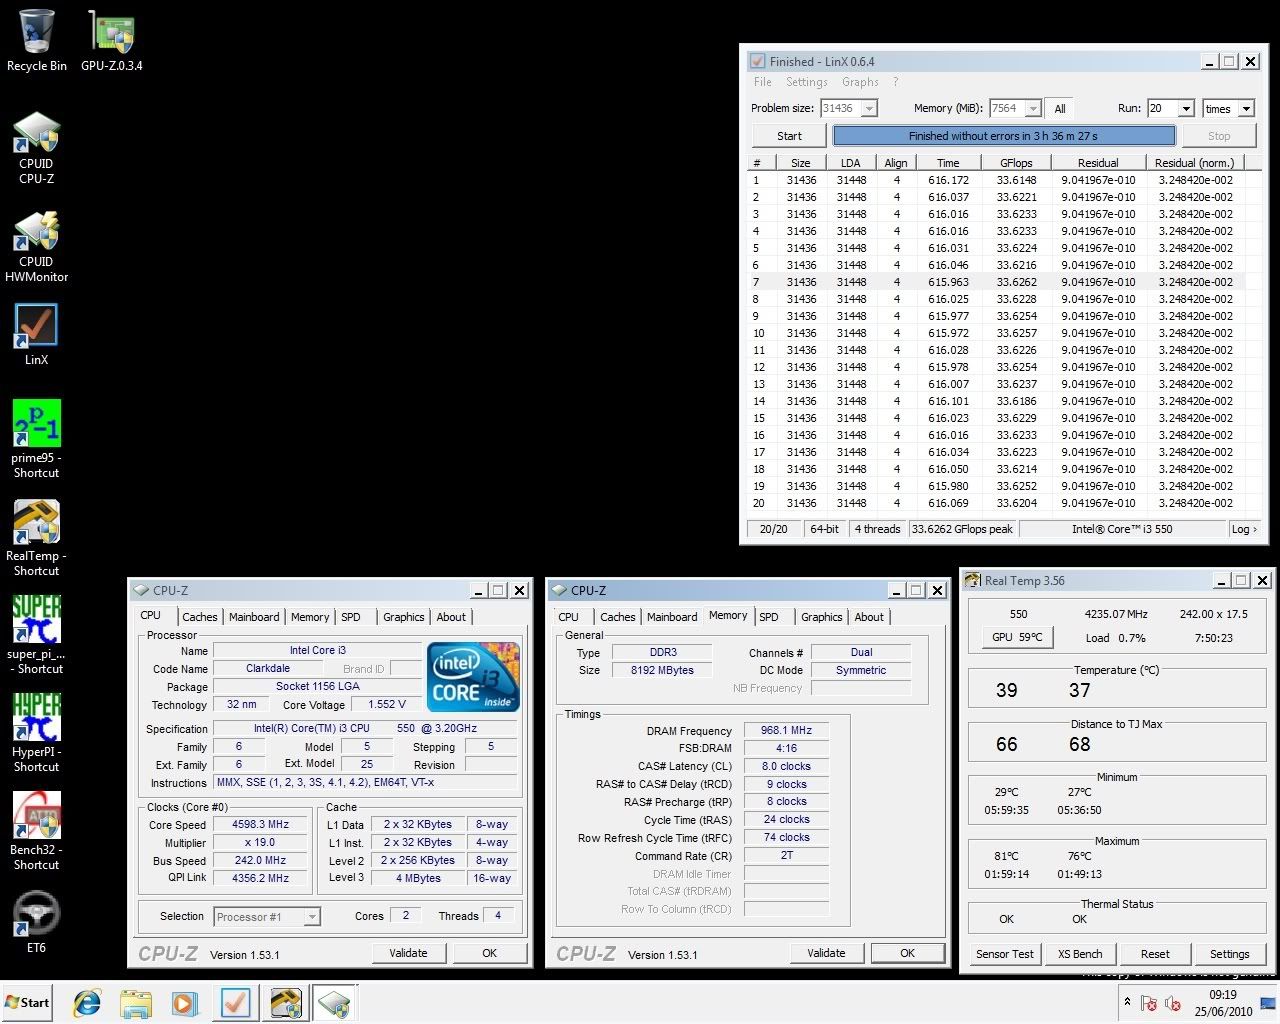Image resolution: width=1280 pixels, height=1024 pixels.
Task: Click the GPU 59°C button in Real Temp
Action: tap(1017, 637)
